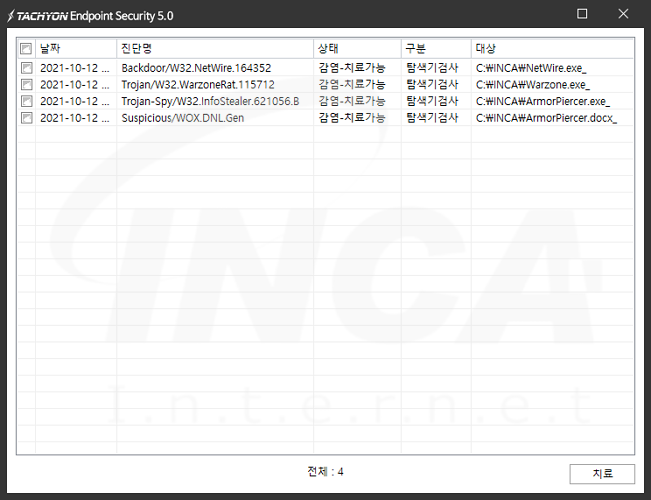This screenshot has width=651, height=500.
Task: Click the 전체 : 4 total count label
Action: tap(325, 472)
